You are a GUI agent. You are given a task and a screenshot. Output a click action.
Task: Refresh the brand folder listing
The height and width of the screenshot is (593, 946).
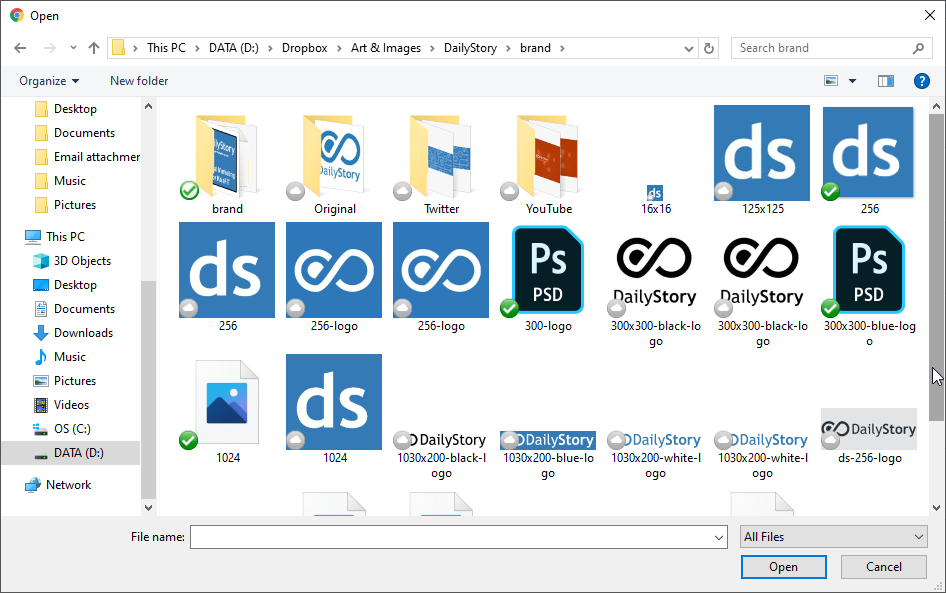tap(709, 48)
